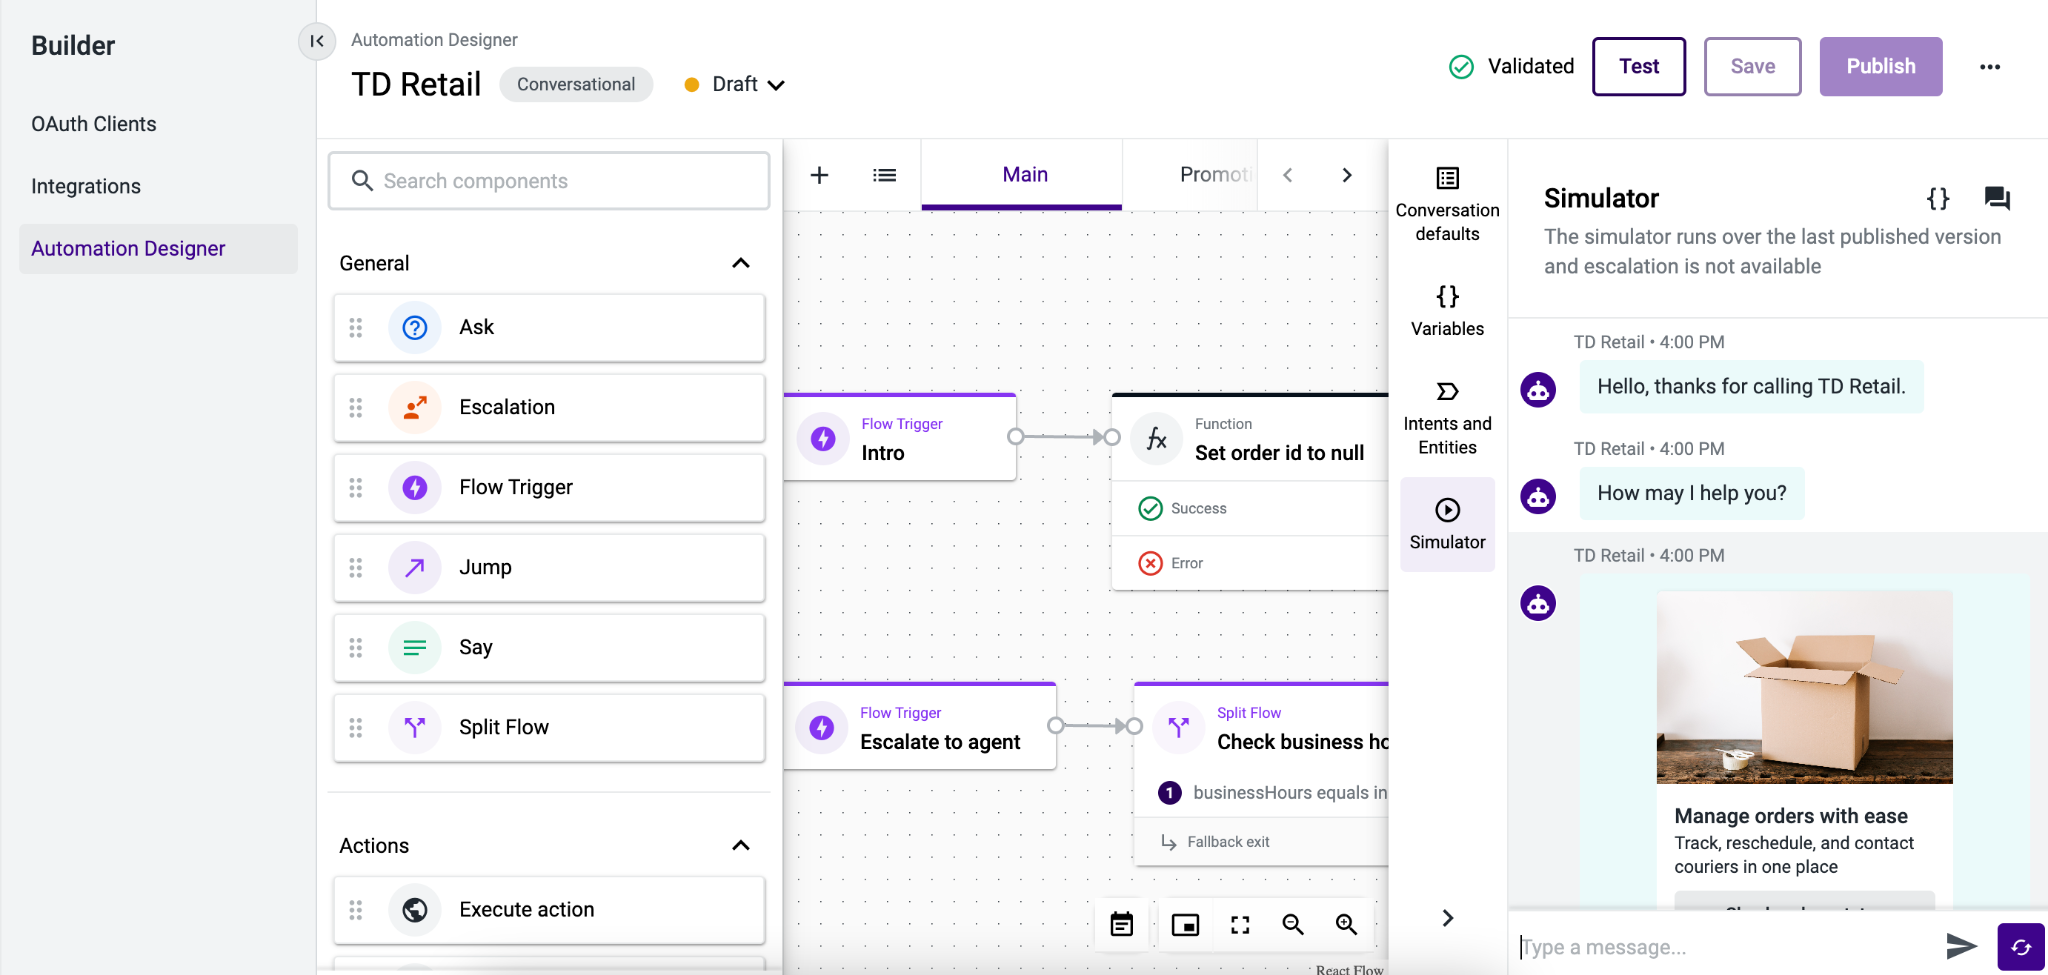This screenshot has width=2048, height=975.
Task: Publish the TD Retail automation
Action: pos(1880,66)
